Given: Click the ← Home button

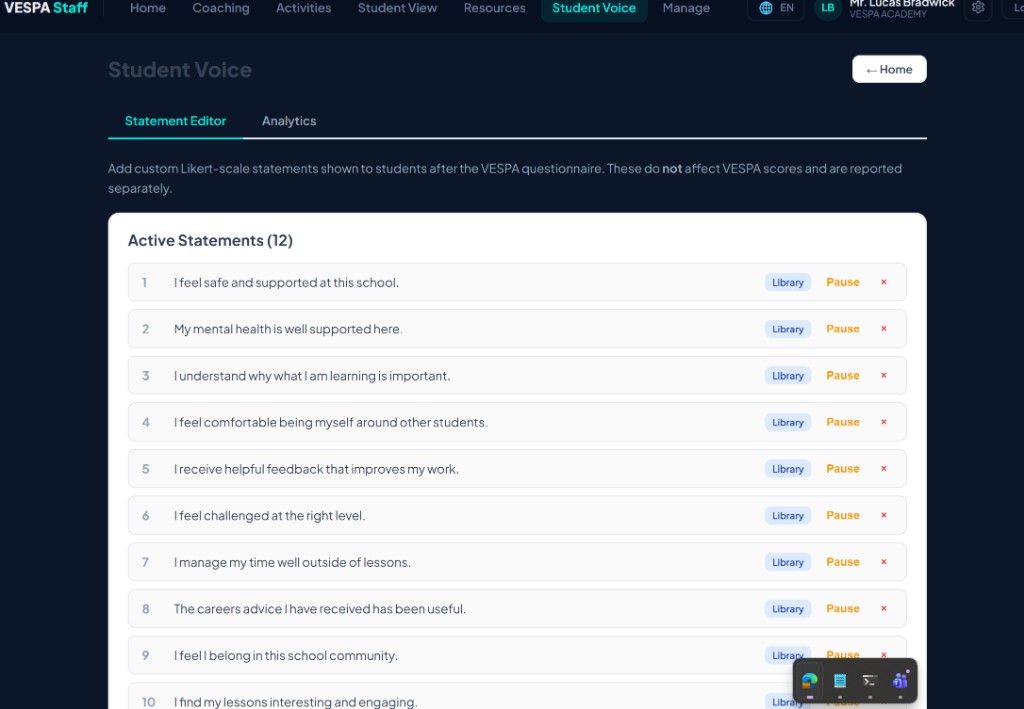Looking at the screenshot, I should (889, 69).
